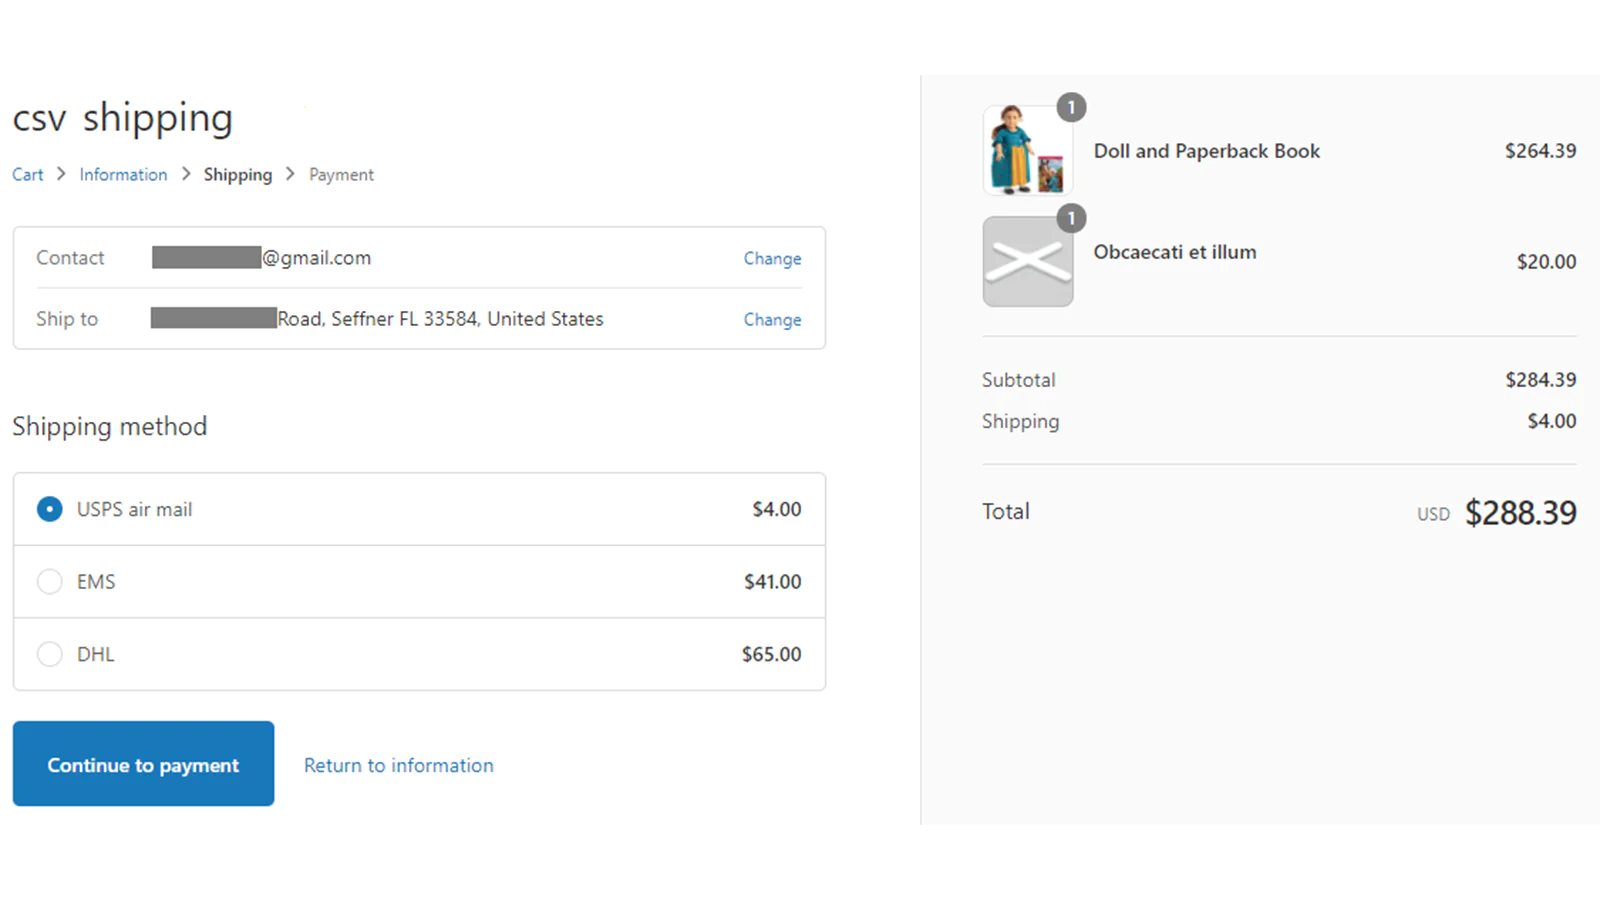The width and height of the screenshot is (1600, 900).
Task: Click chevron between Information and Shipping
Action: 186,174
